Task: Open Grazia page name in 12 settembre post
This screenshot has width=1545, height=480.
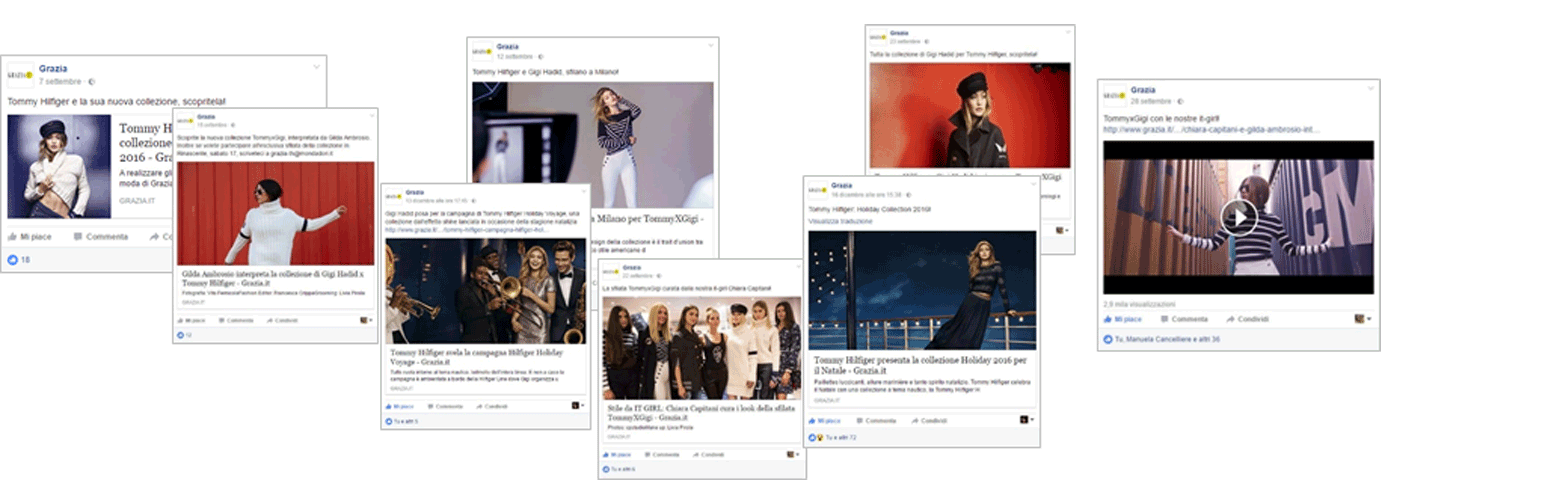Action: (x=507, y=46)
